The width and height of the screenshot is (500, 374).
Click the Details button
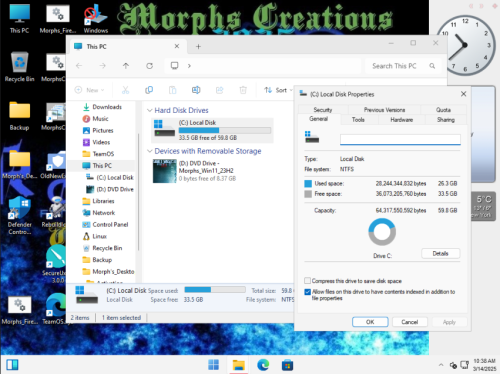pyautogui.click(x=440, y=253)
